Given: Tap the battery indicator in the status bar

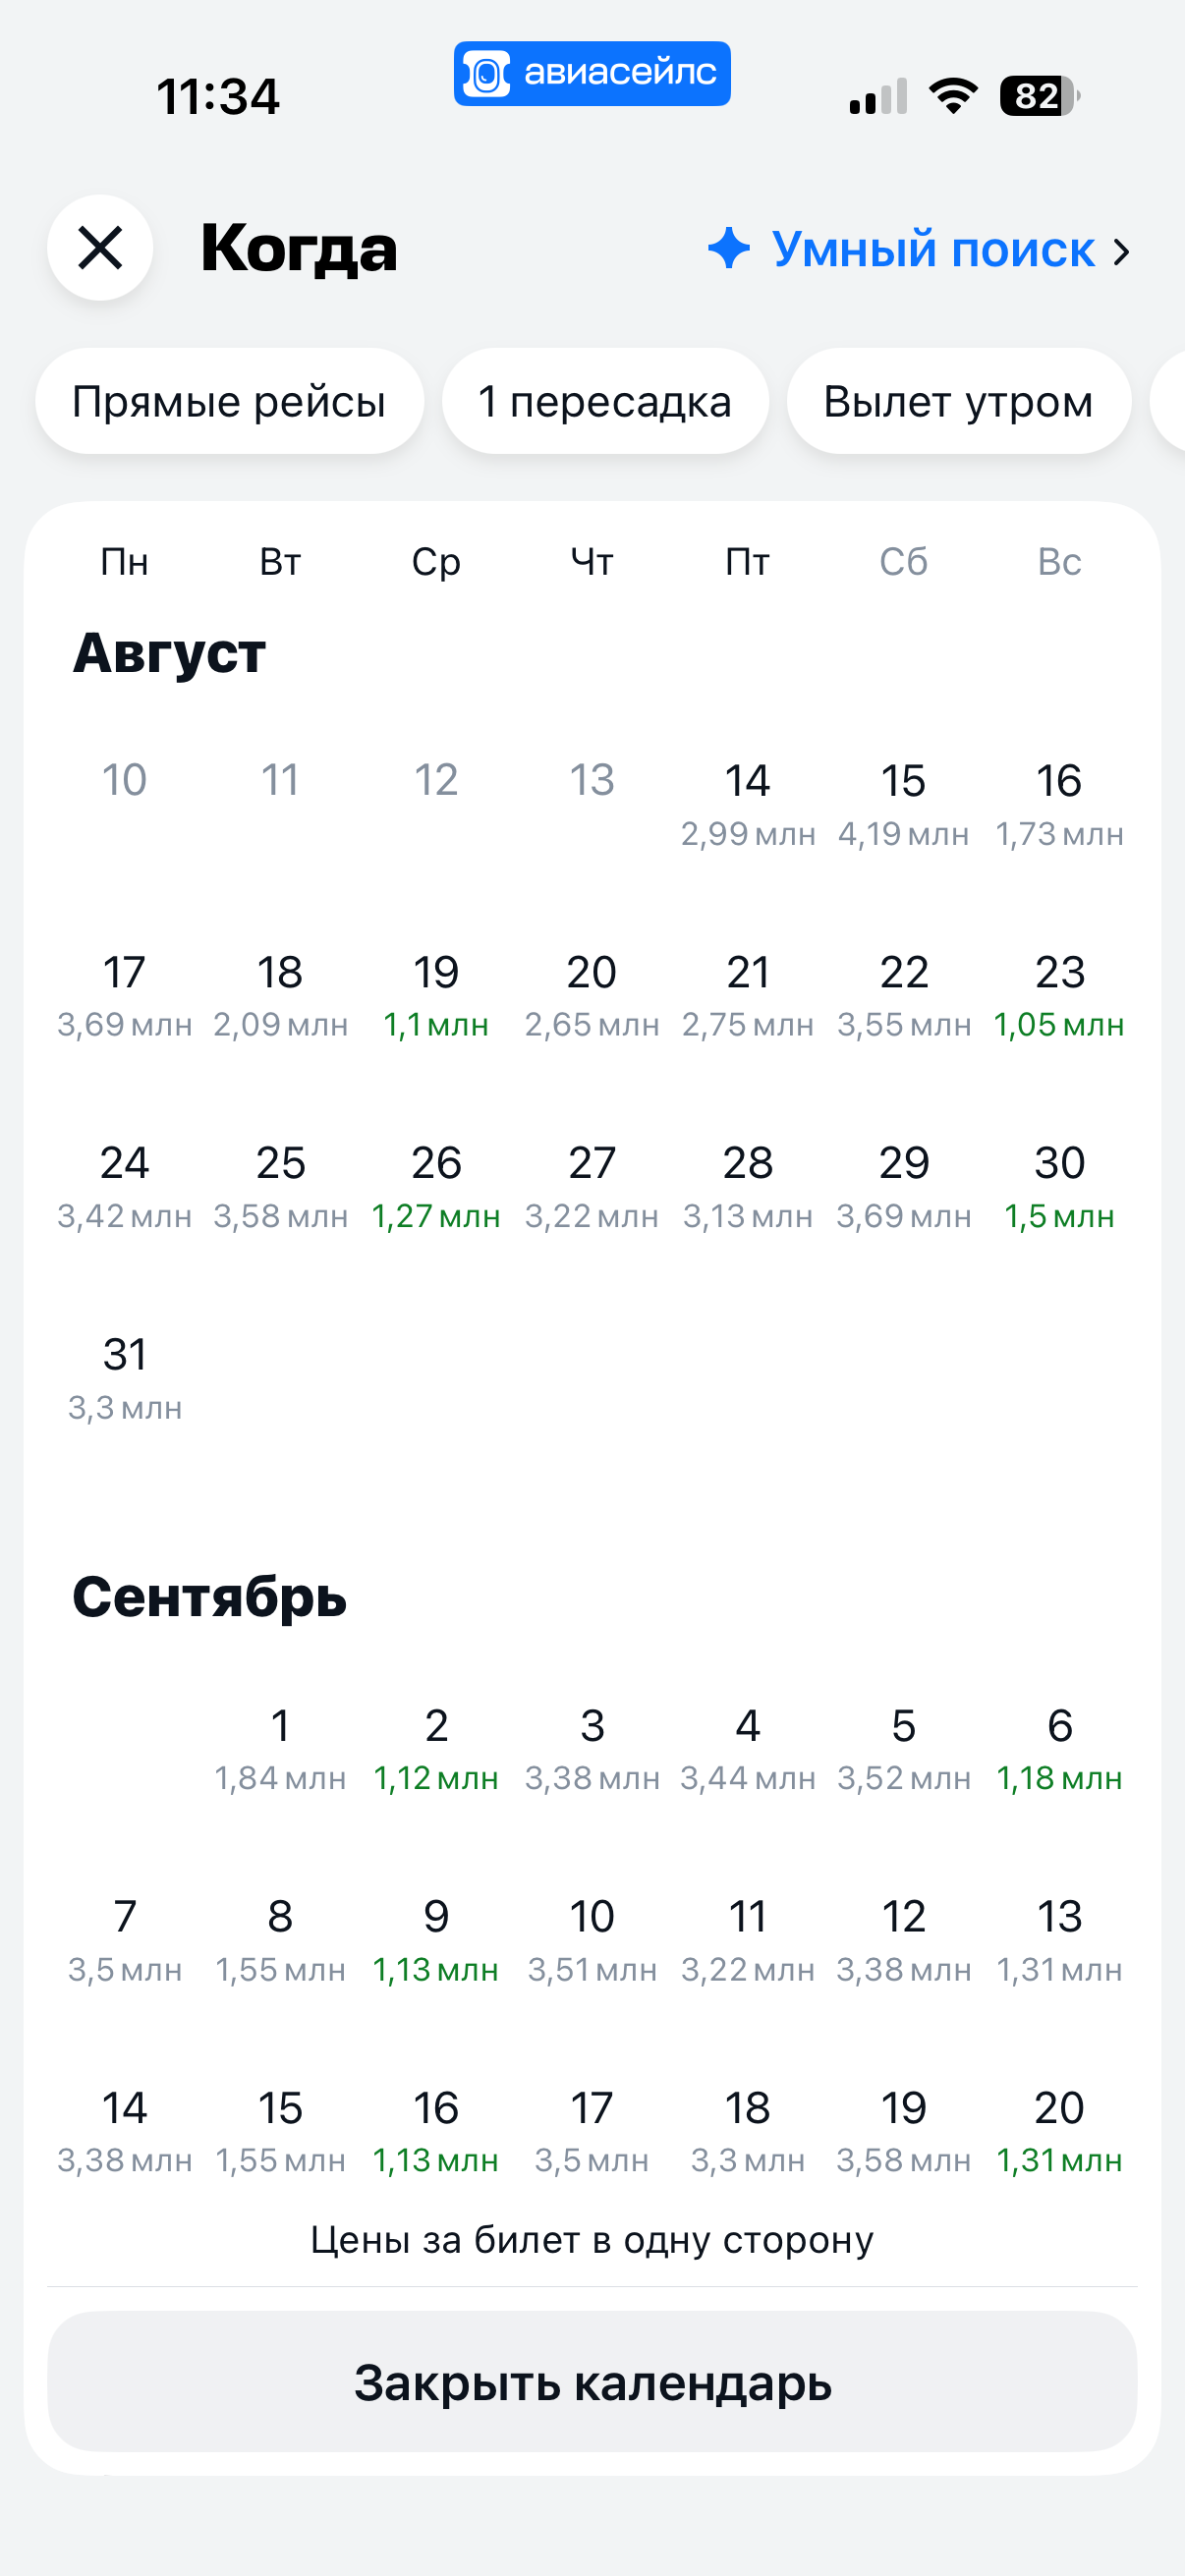Looking at the screenshot, I should 1040,96.
